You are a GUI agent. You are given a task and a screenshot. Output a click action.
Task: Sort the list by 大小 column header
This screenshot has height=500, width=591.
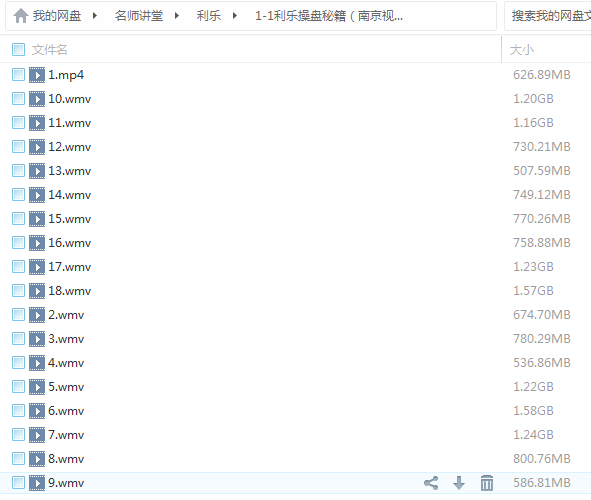522,50
